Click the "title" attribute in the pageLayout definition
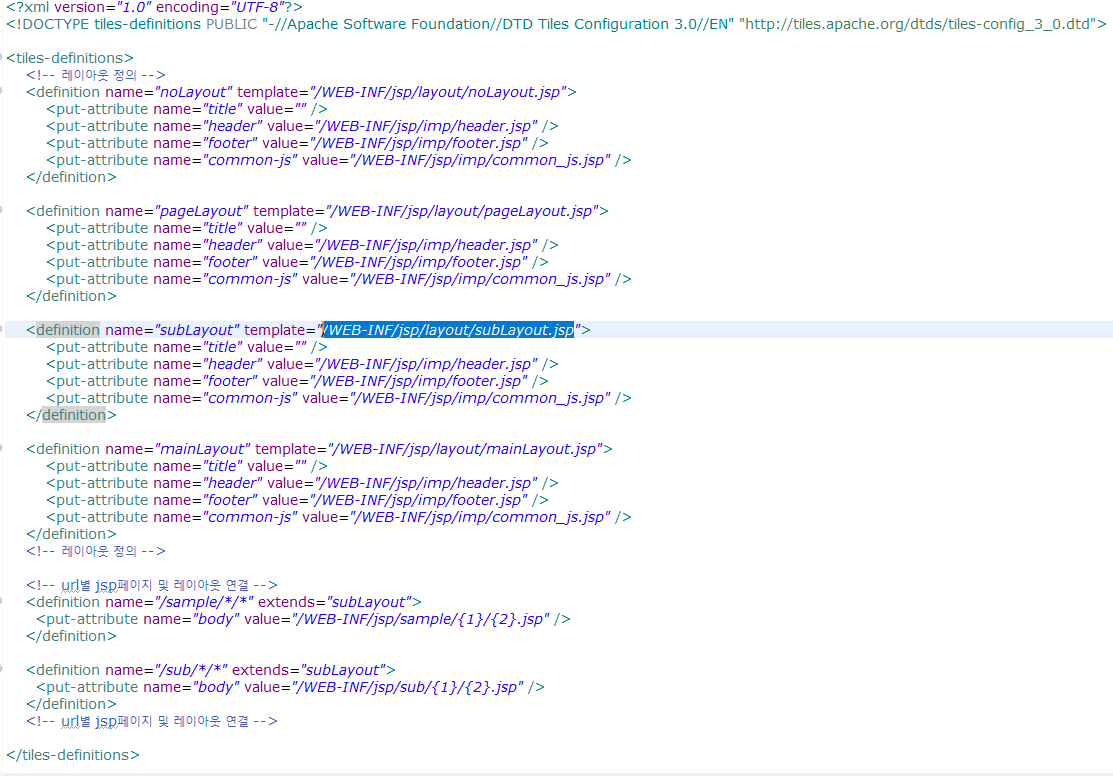Image resolution: width=1113 pixels, height=776 pixels. [223, 229]
